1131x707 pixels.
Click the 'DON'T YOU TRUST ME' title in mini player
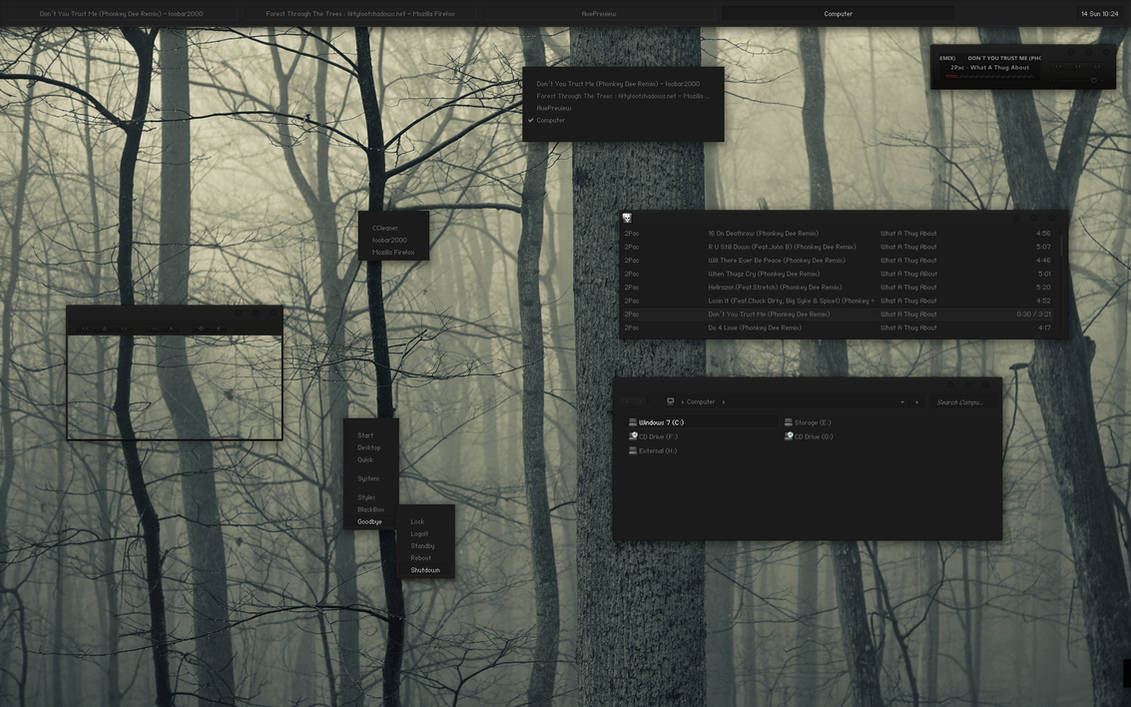pos(1004,58)
